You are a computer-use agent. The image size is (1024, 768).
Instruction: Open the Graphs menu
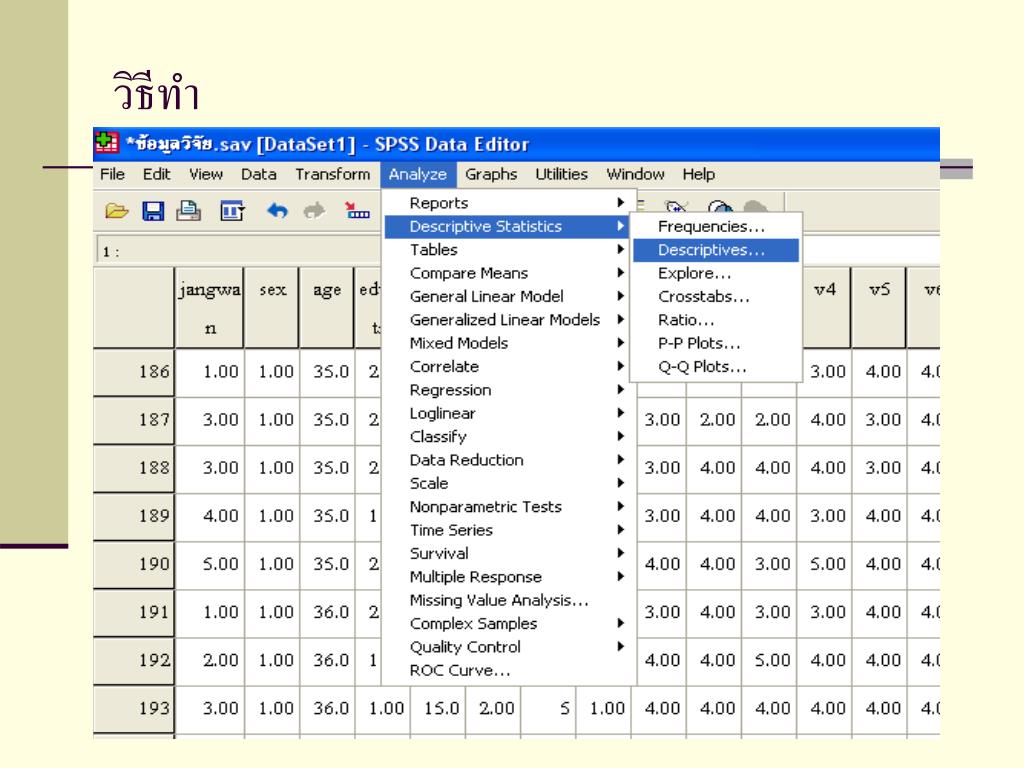tap(491, 174)
